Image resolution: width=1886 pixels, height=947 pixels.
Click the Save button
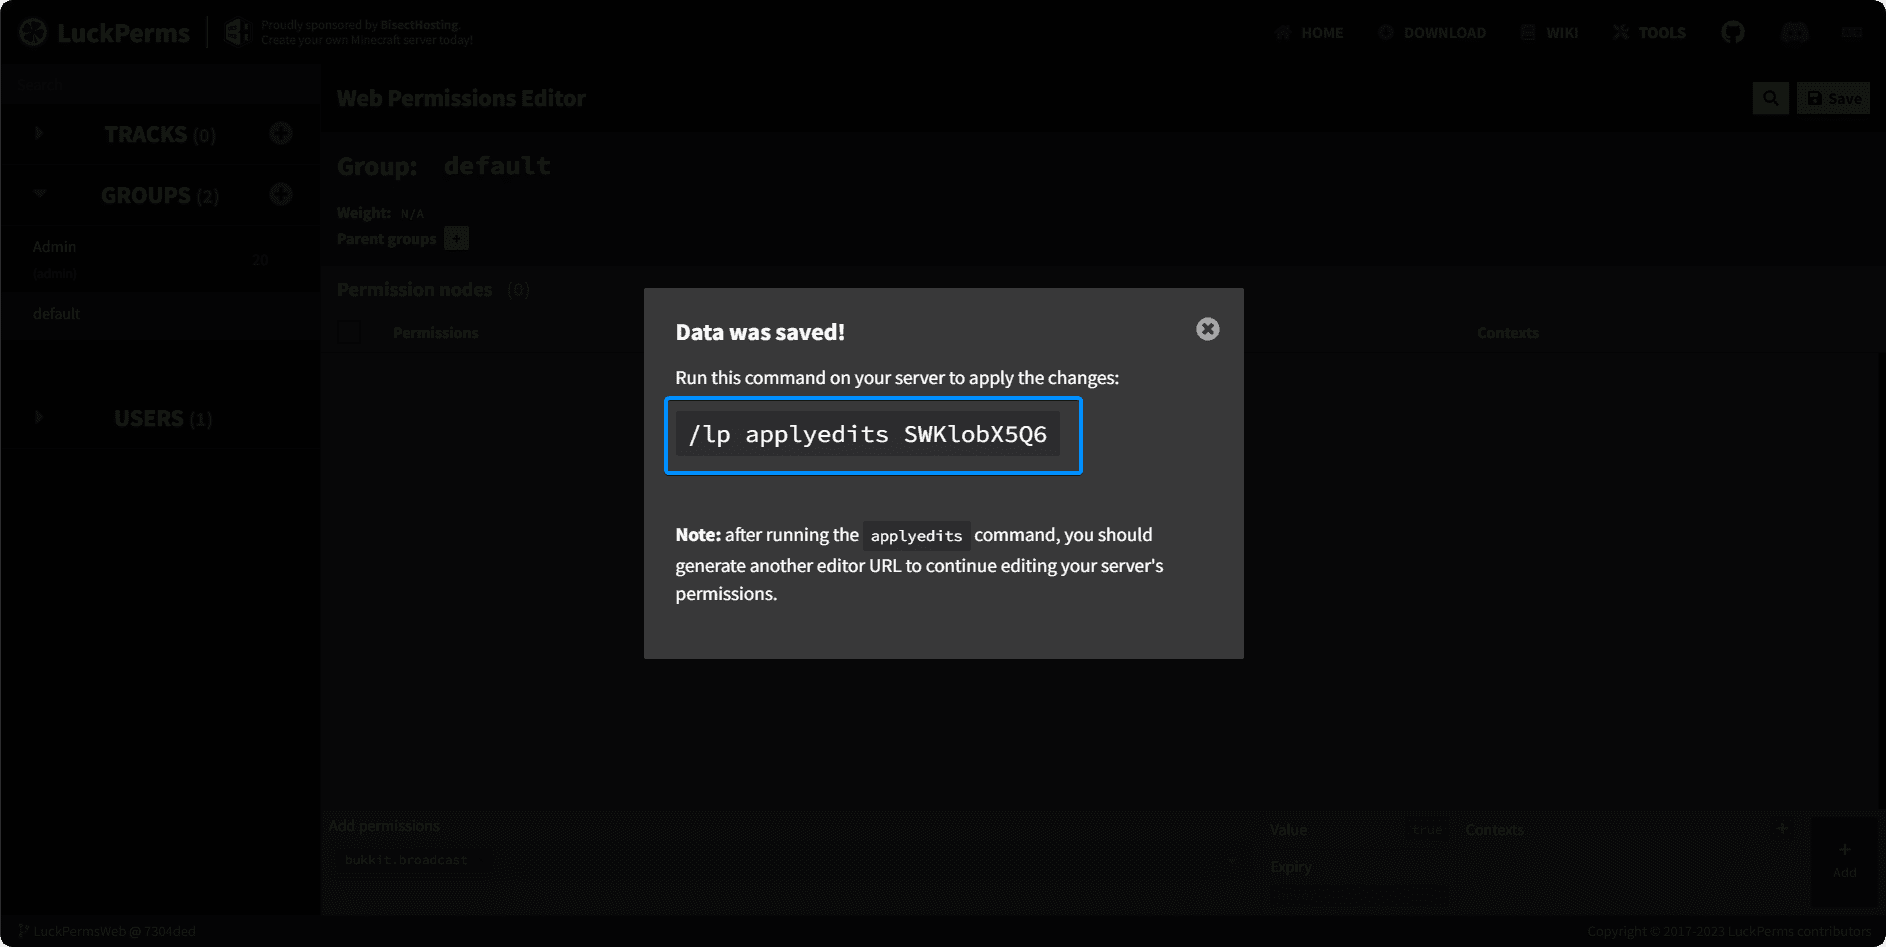tap(1833, 98)
